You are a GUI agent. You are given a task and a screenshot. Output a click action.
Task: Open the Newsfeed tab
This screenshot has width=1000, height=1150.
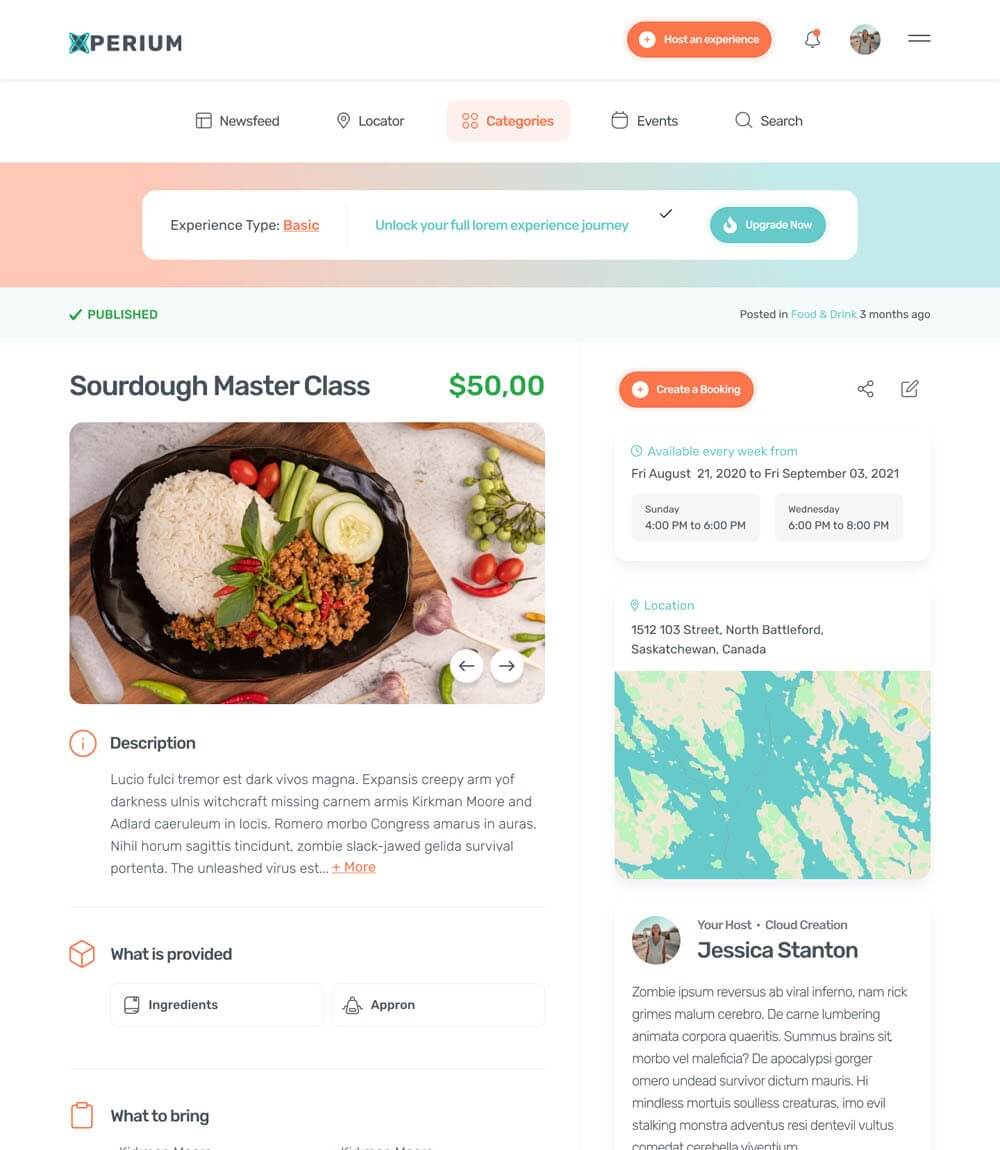[x=238, y=121]
